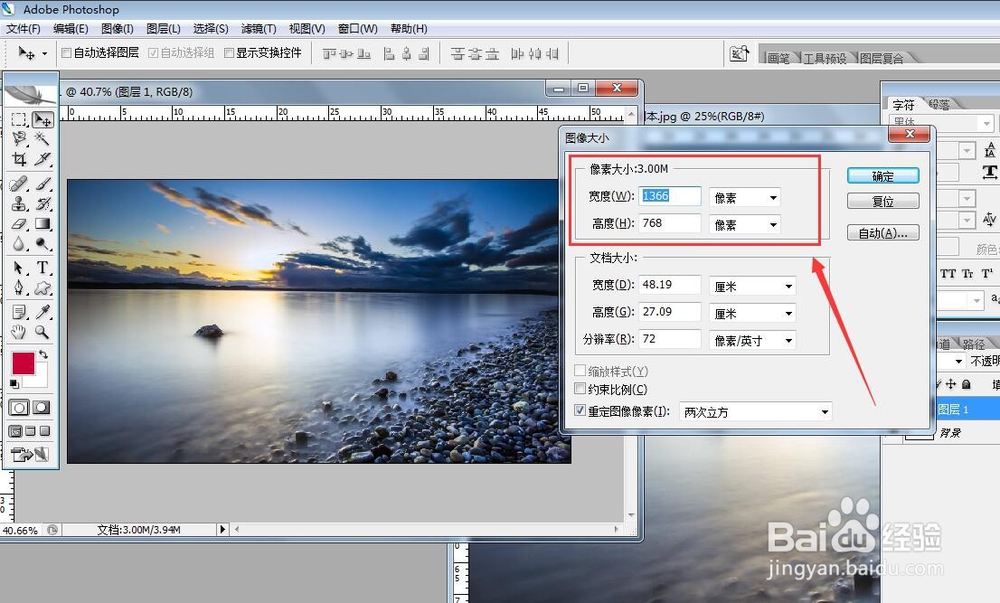The image size is (1000, 603).
Task: Select the Custom Shape tool
Action: (42, 288)
